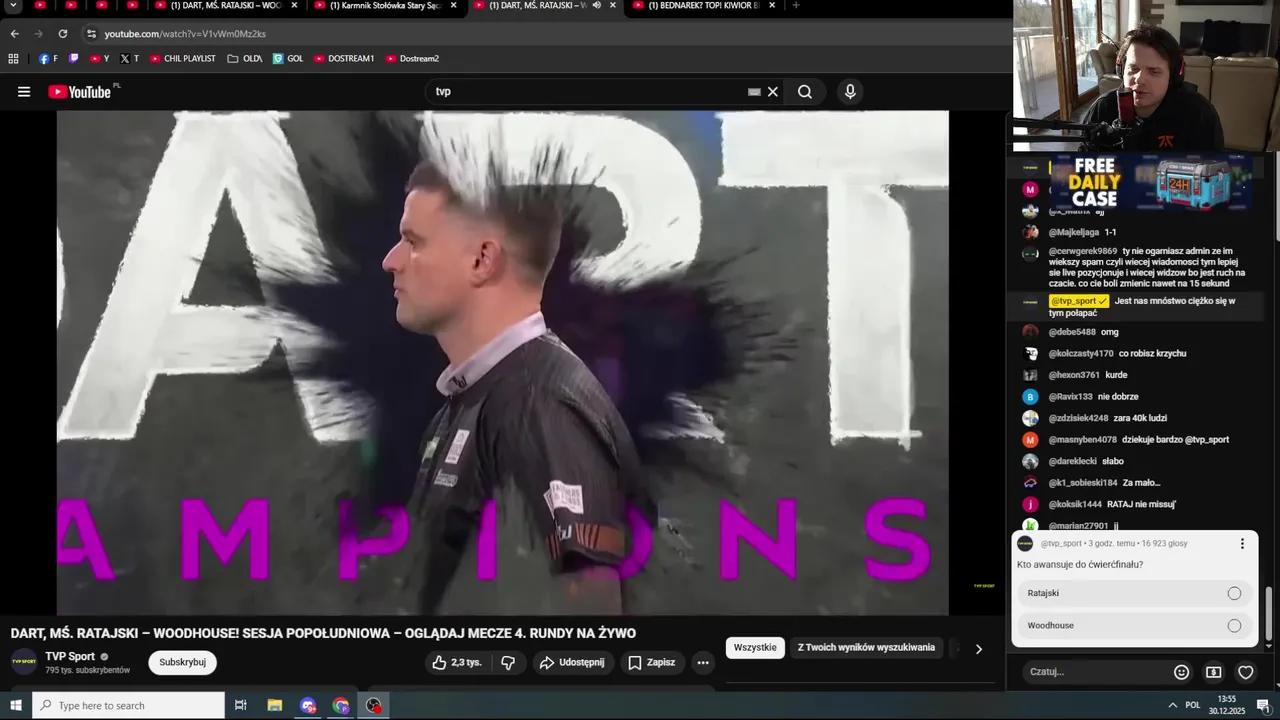
Task: Activate voice search with the microphone icon
Action: [849, 91]
